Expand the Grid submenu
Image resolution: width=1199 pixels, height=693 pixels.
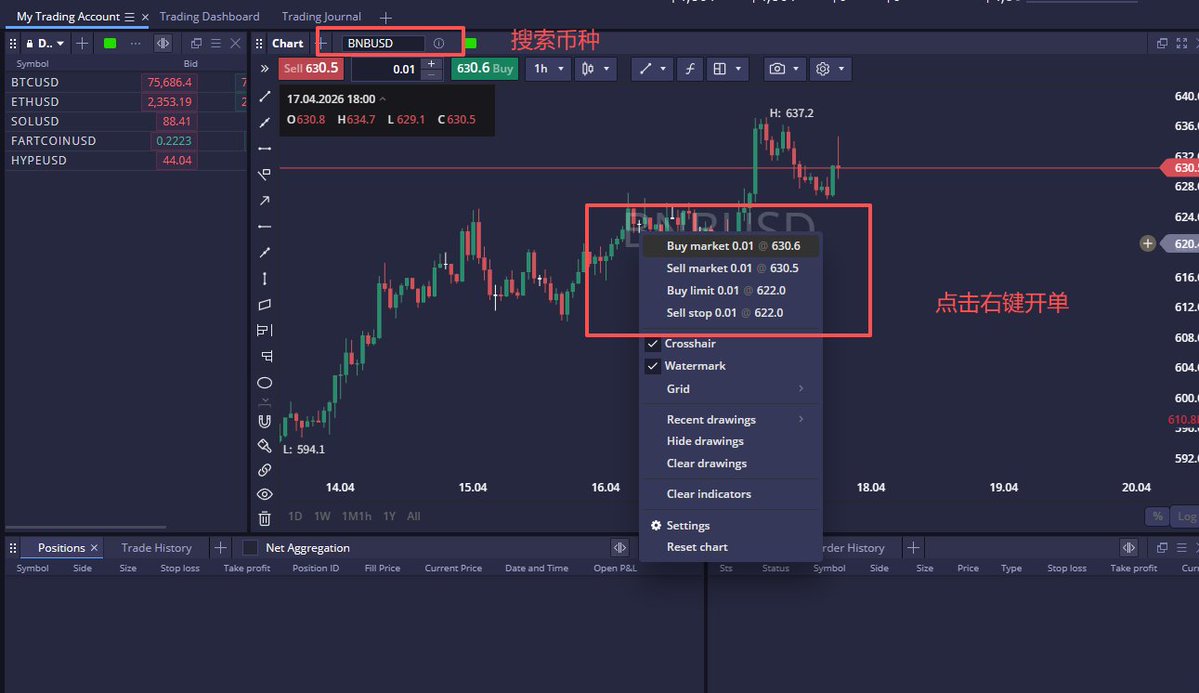click(x=731, y=389)
